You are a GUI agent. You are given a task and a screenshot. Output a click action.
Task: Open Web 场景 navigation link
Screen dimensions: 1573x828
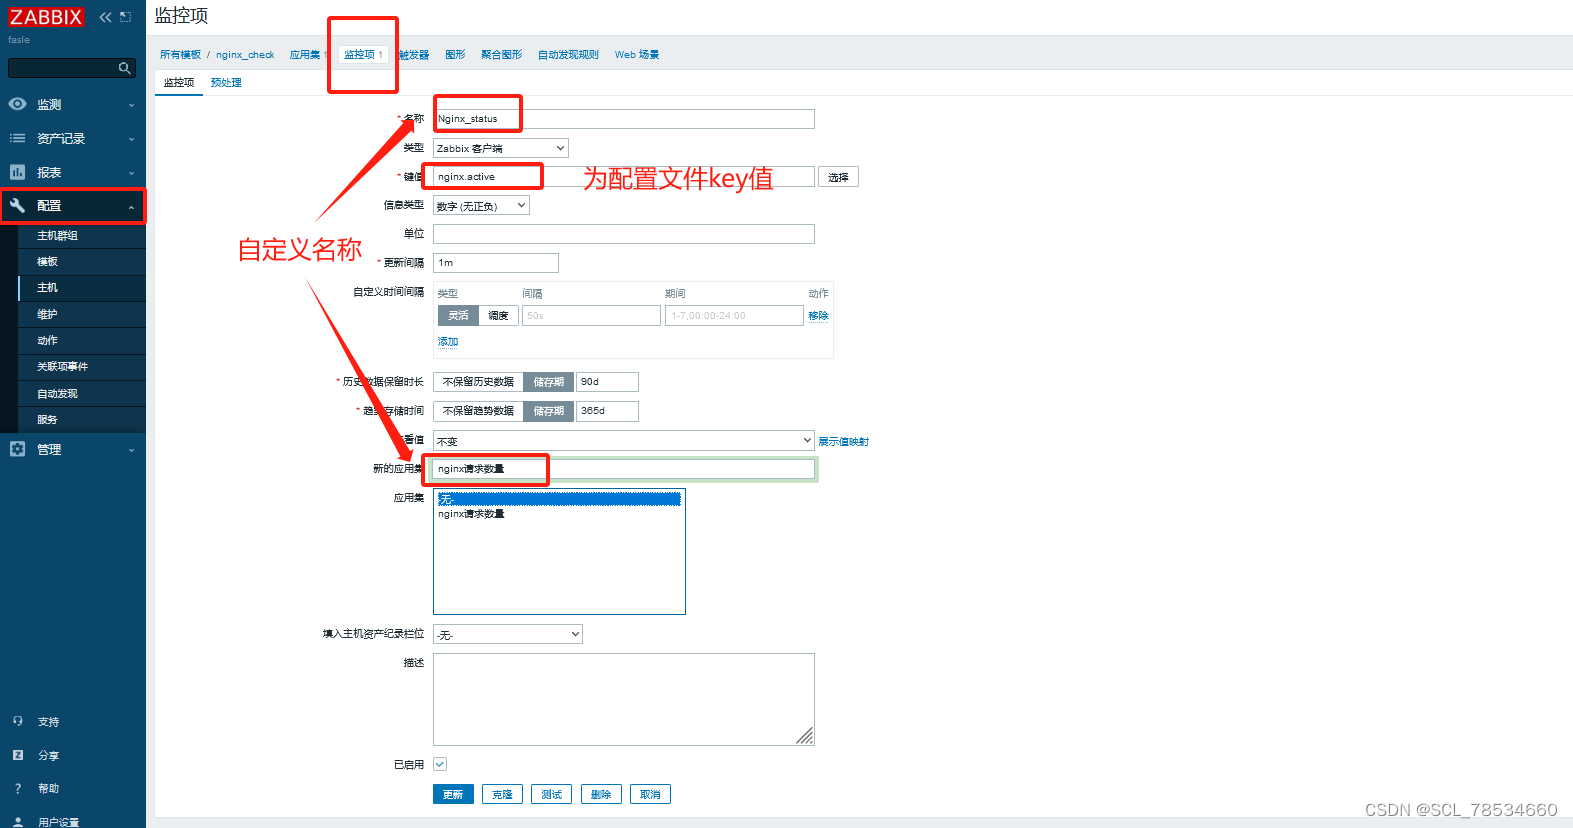click(x=637, y=55)
